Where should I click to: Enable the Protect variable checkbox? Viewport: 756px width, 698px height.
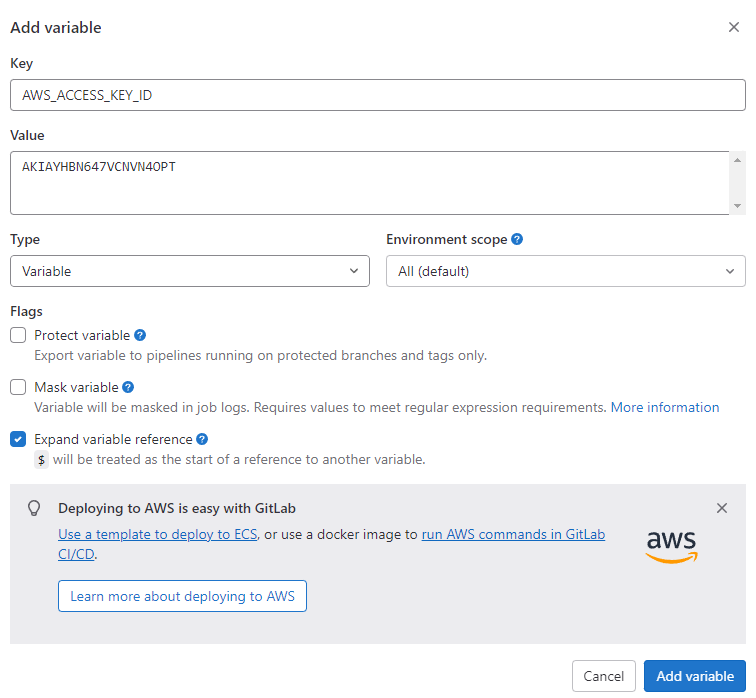[x=18, y=335]
